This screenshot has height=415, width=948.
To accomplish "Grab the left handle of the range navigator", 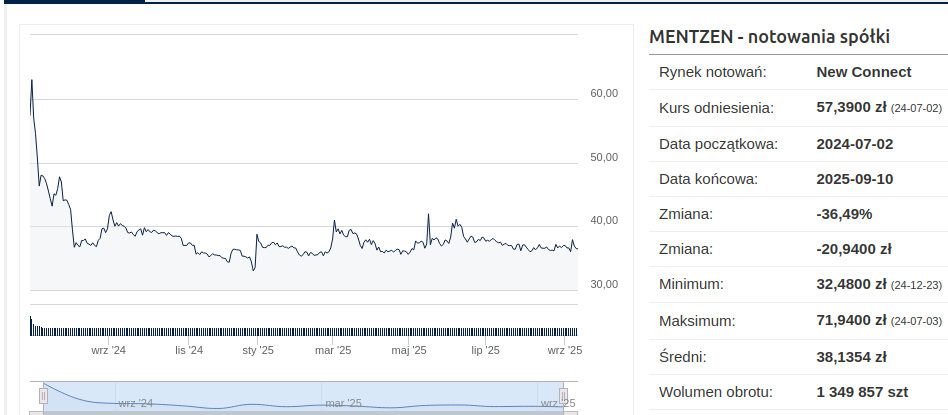I will pyautogui.click(x=43, y=395).
